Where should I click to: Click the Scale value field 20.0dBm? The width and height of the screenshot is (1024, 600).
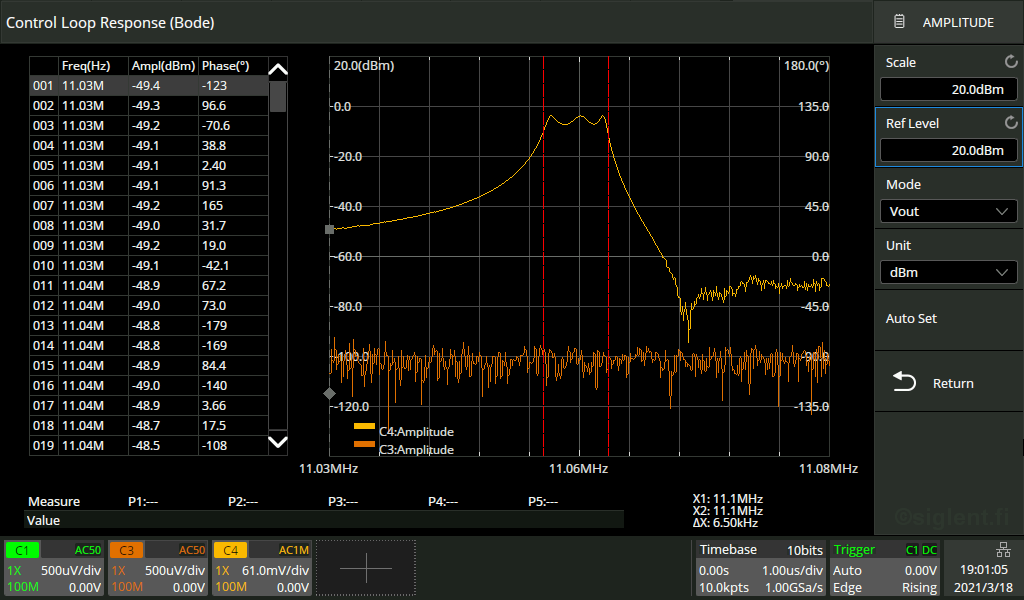click(948, 89)
